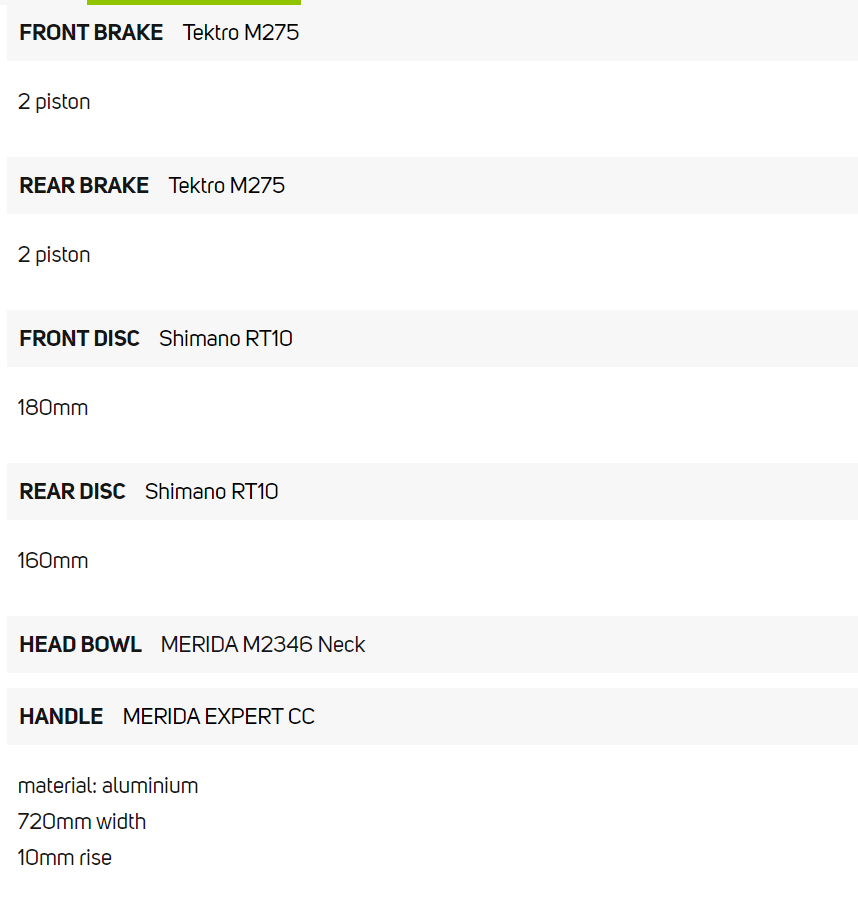Click the '720mm width' line
Screen dimensions: 858x910
pyautogui.click(x=82, y=822)
